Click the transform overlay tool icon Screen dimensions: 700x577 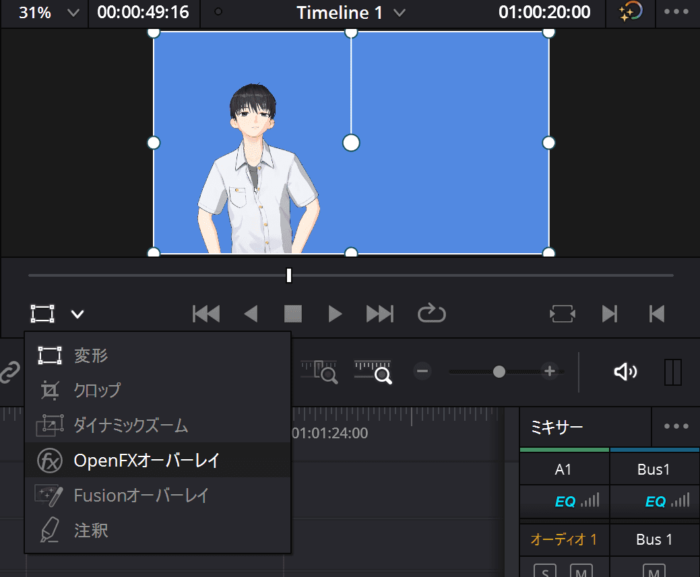tap(42, 314)
